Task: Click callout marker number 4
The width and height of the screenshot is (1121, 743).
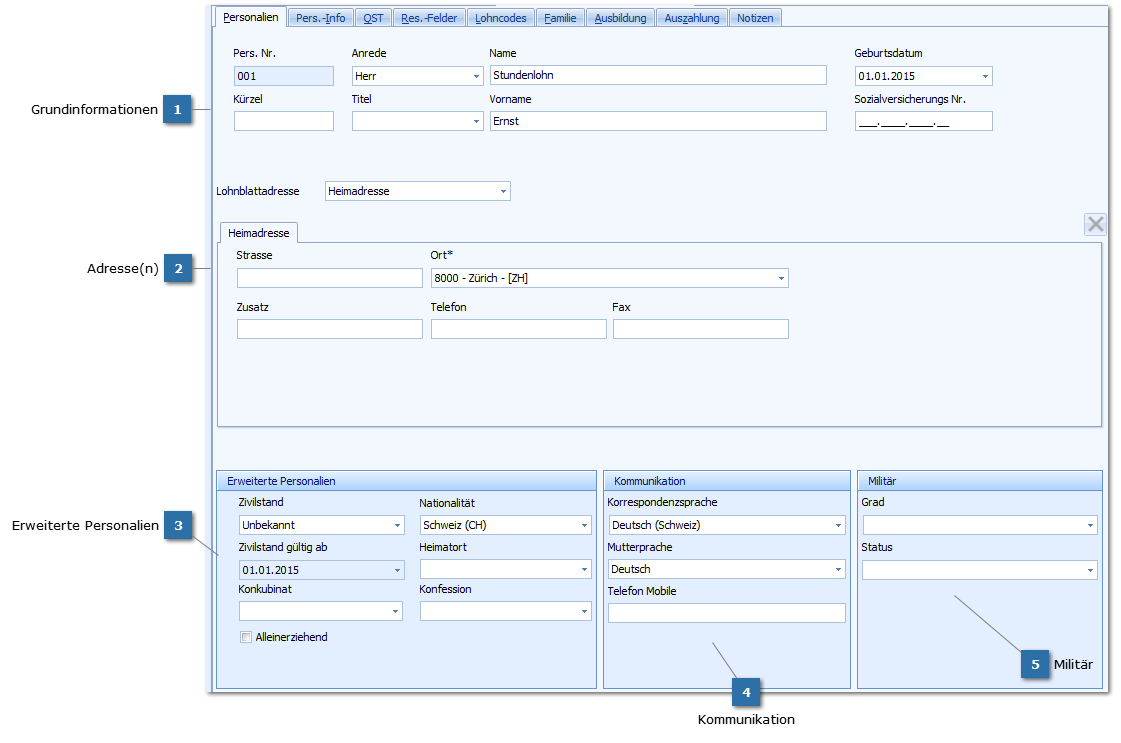Action: [x=745, y=692]
